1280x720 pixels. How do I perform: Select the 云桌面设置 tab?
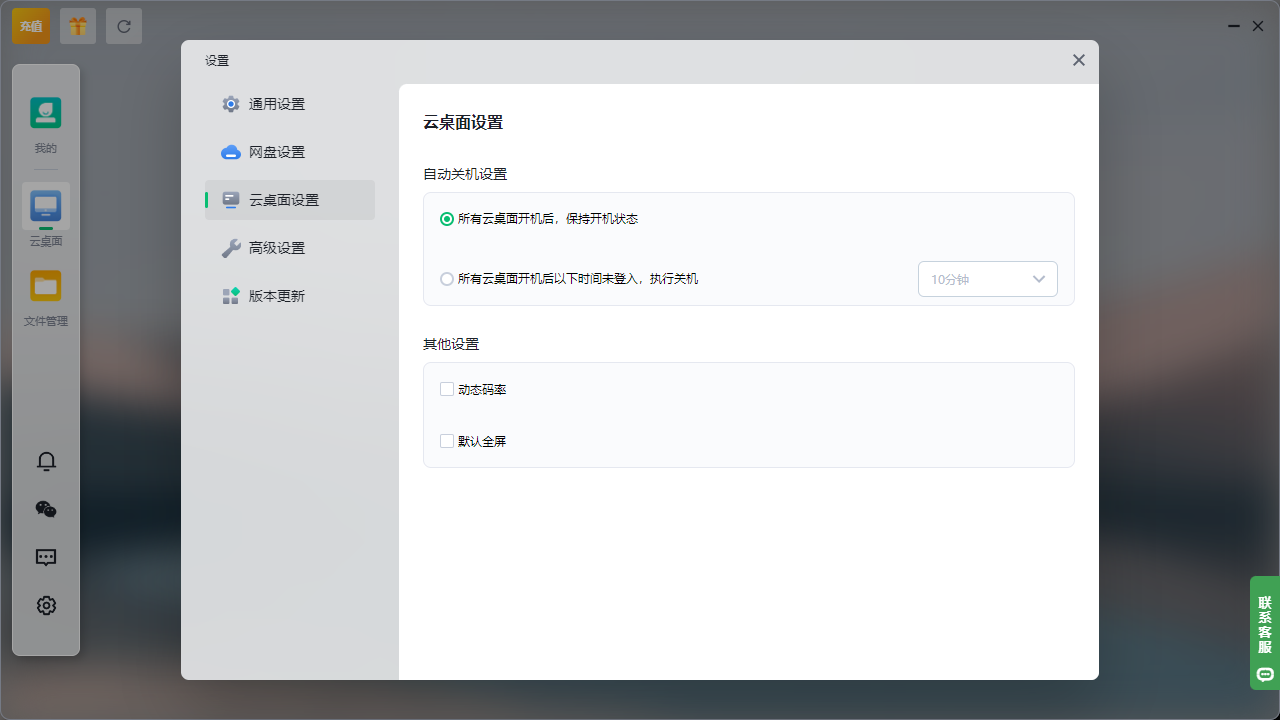pos(290,200)
